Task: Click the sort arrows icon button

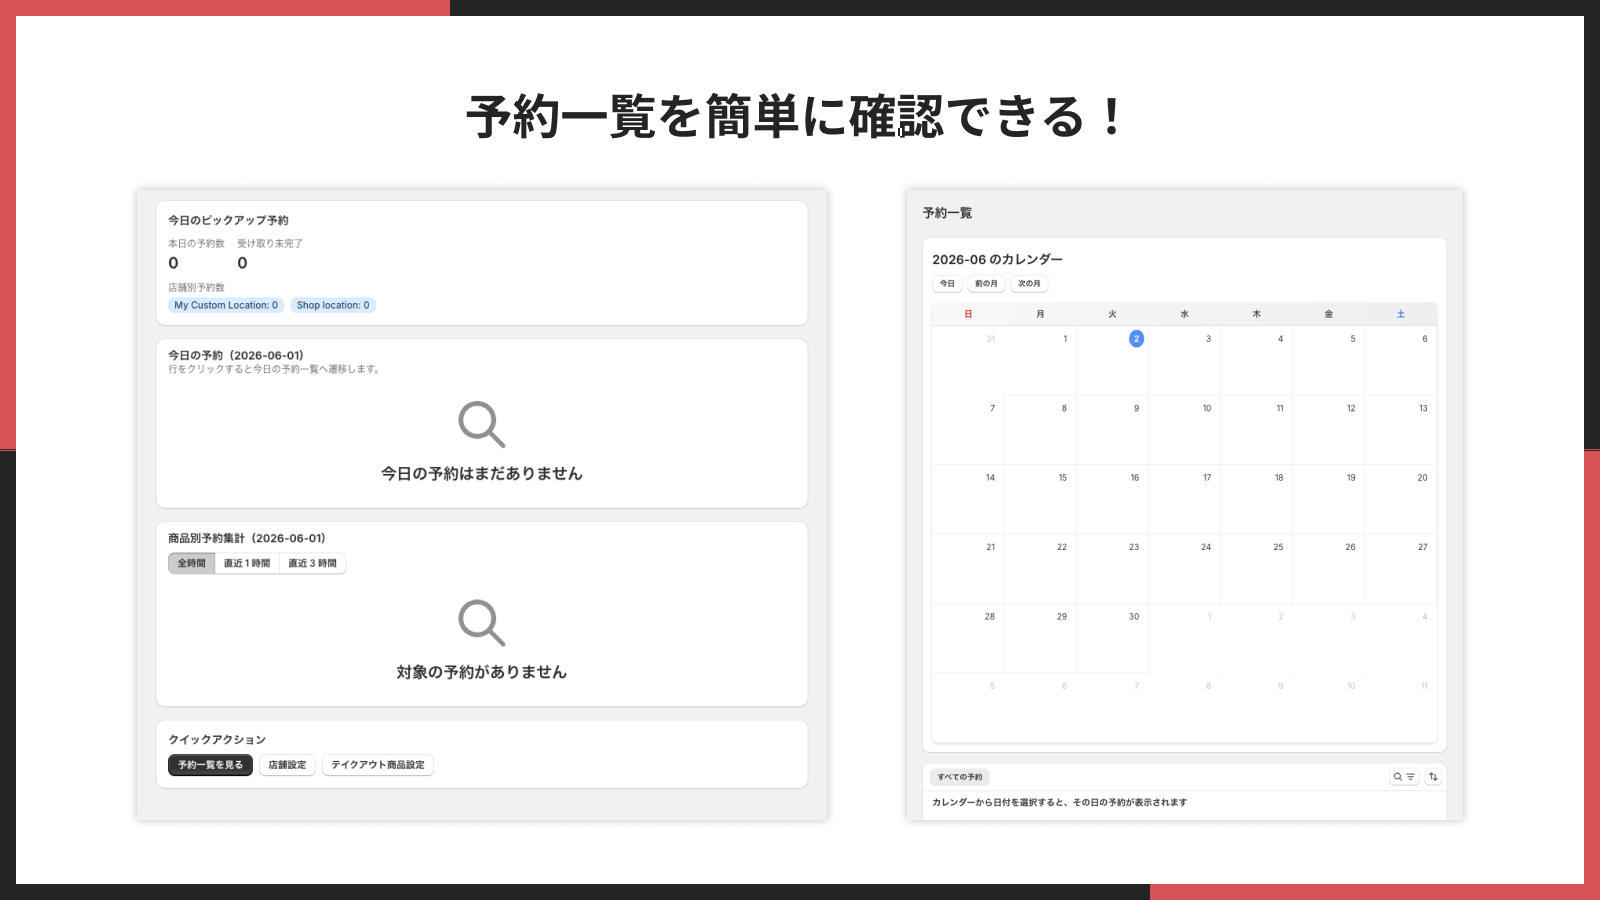Action: tap(1433, 777)
